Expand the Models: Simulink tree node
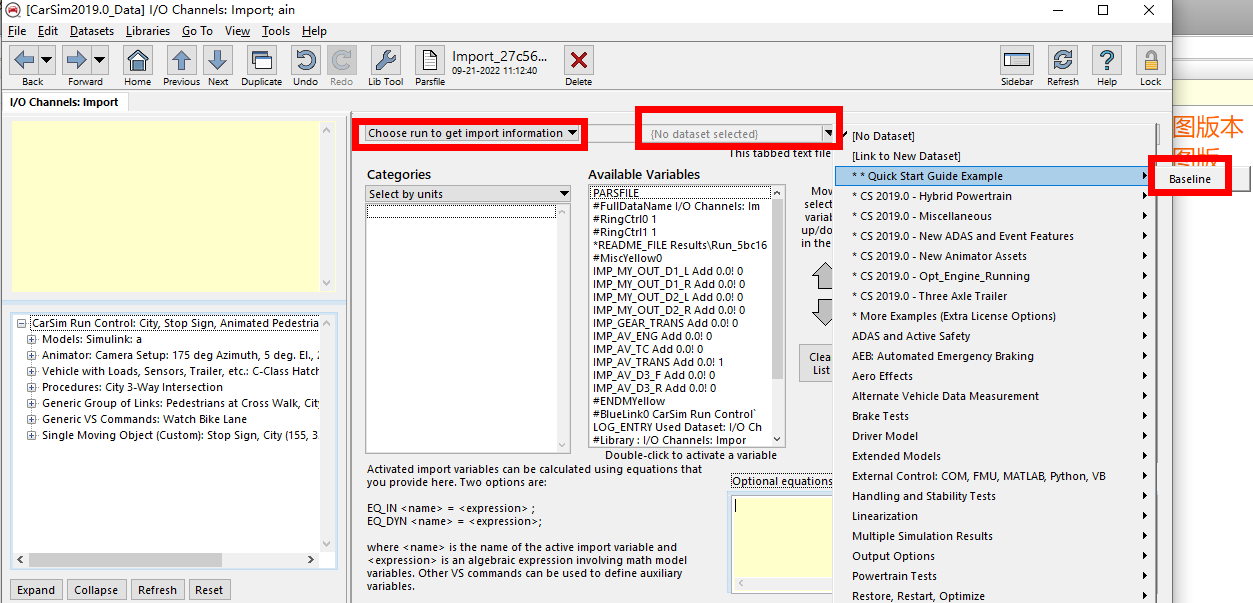This screenshot has width=1253, height=603. [33, 340]
